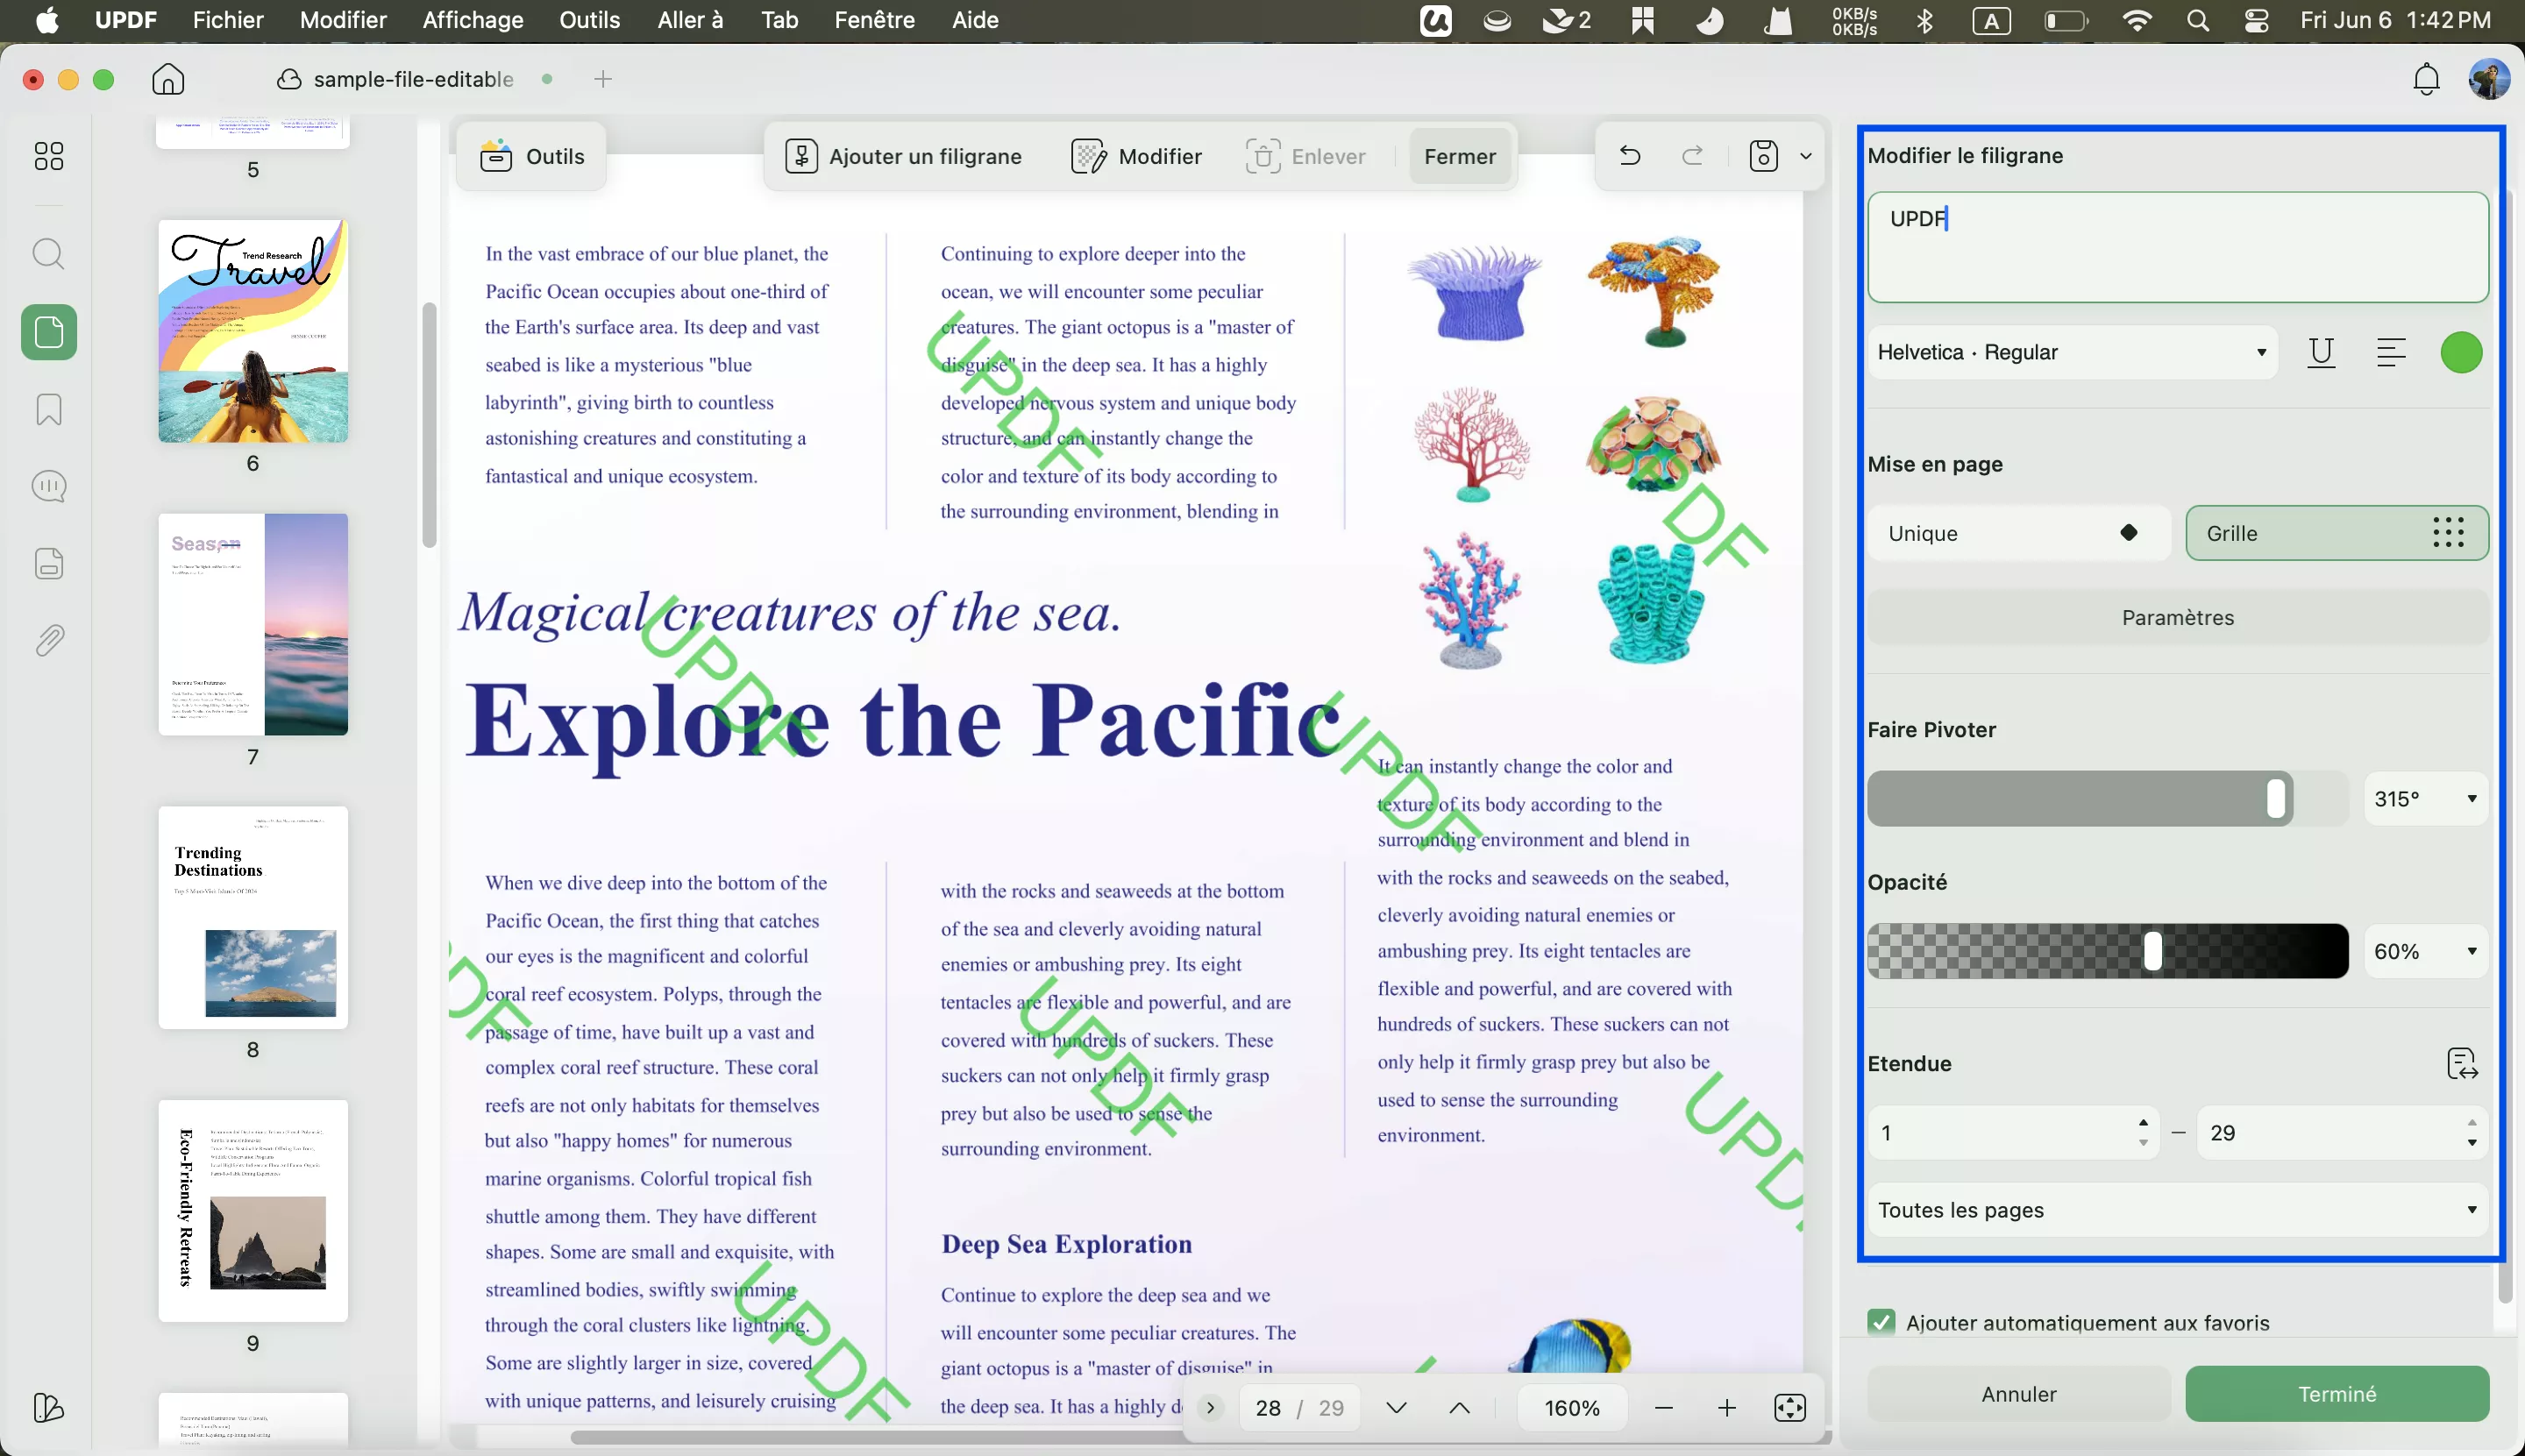Go to next page with down chevron
The height and width of the screenshot is (1456, 2525).
[1397, 1408]
